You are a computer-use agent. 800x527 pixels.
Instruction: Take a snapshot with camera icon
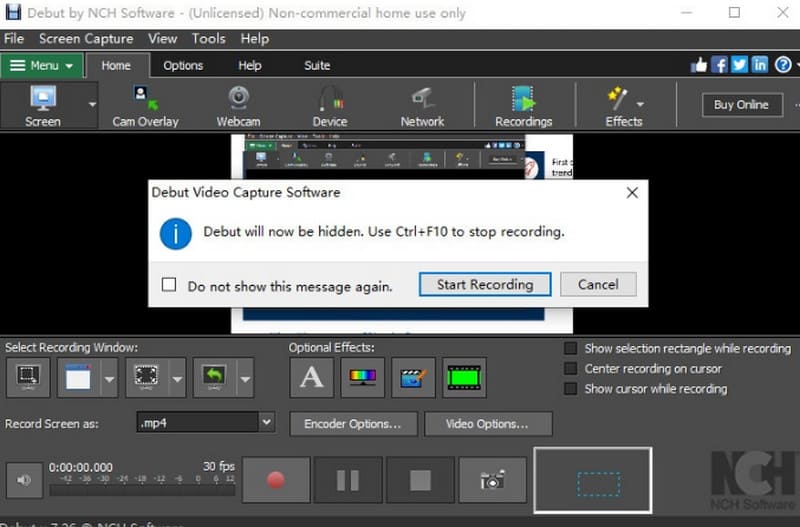click(x=492, y=480)
